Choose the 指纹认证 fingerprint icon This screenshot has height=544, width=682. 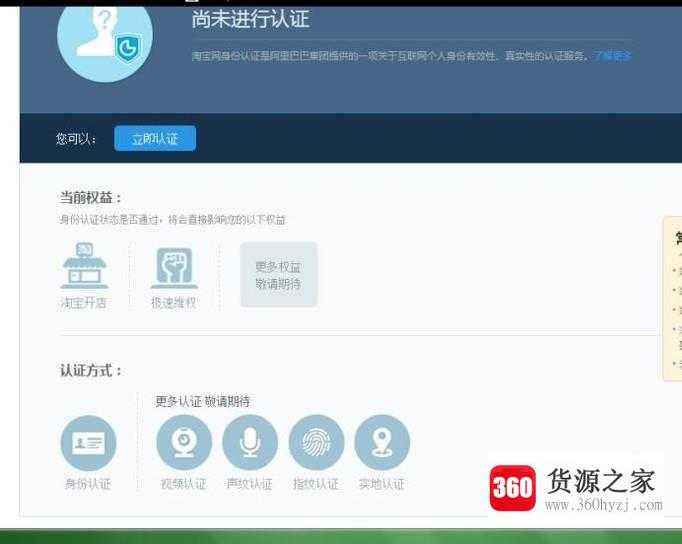[x=316, y=443]
